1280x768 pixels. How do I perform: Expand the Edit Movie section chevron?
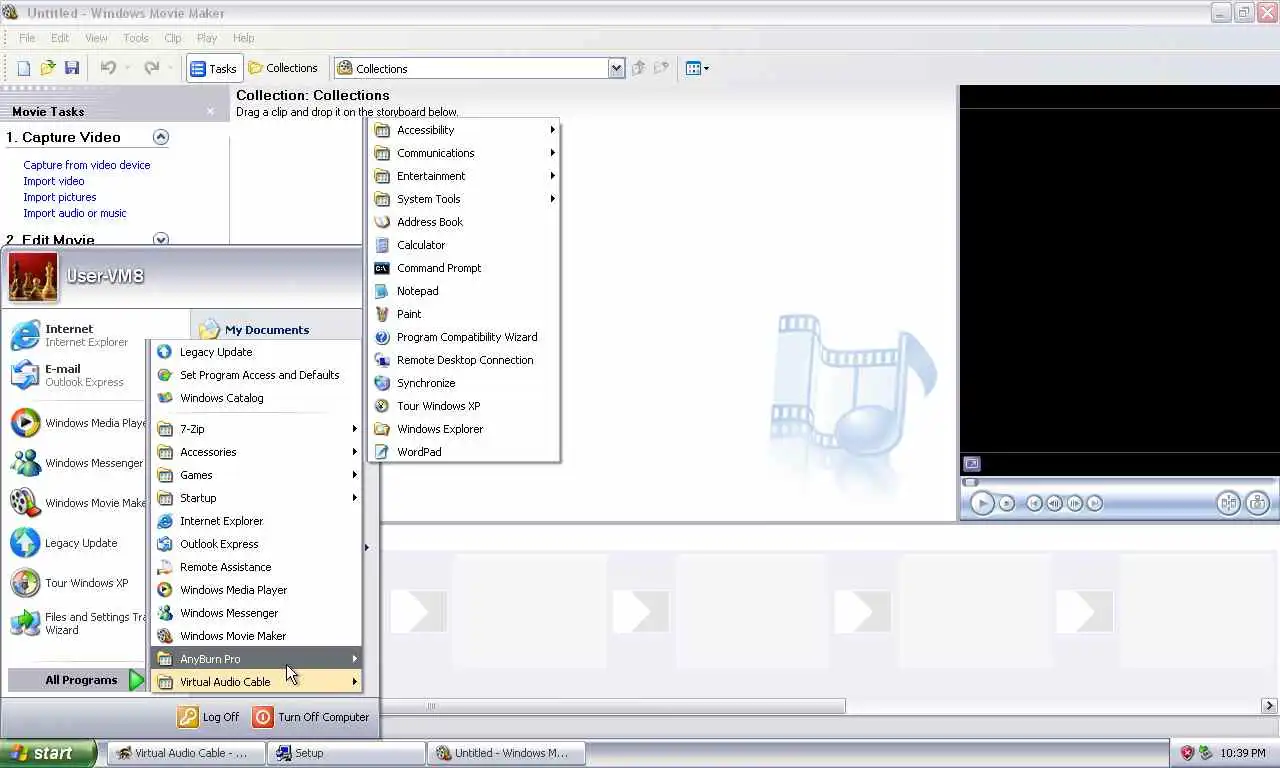160,239
